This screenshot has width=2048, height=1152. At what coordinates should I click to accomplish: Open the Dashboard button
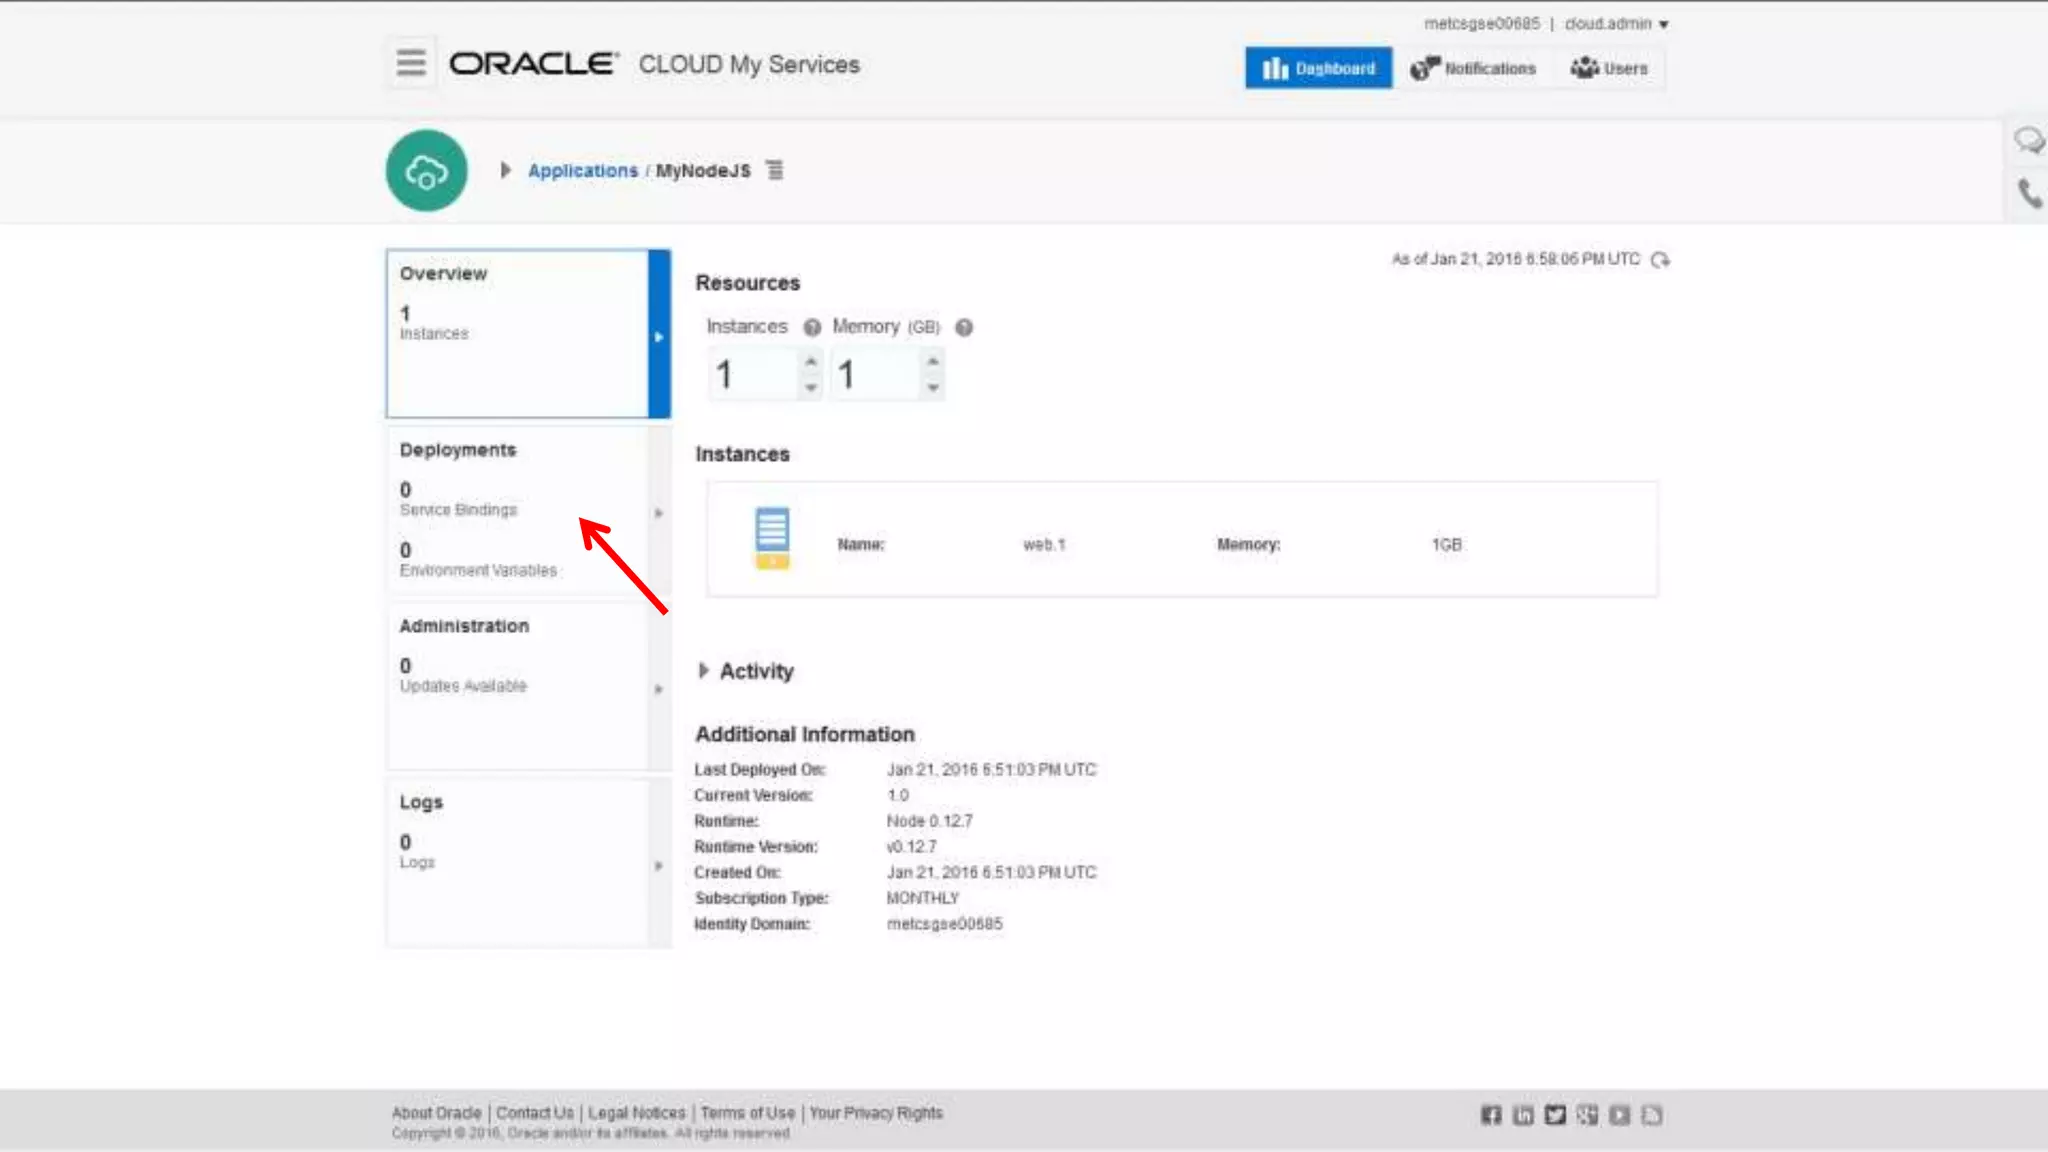click(1318, 68)
